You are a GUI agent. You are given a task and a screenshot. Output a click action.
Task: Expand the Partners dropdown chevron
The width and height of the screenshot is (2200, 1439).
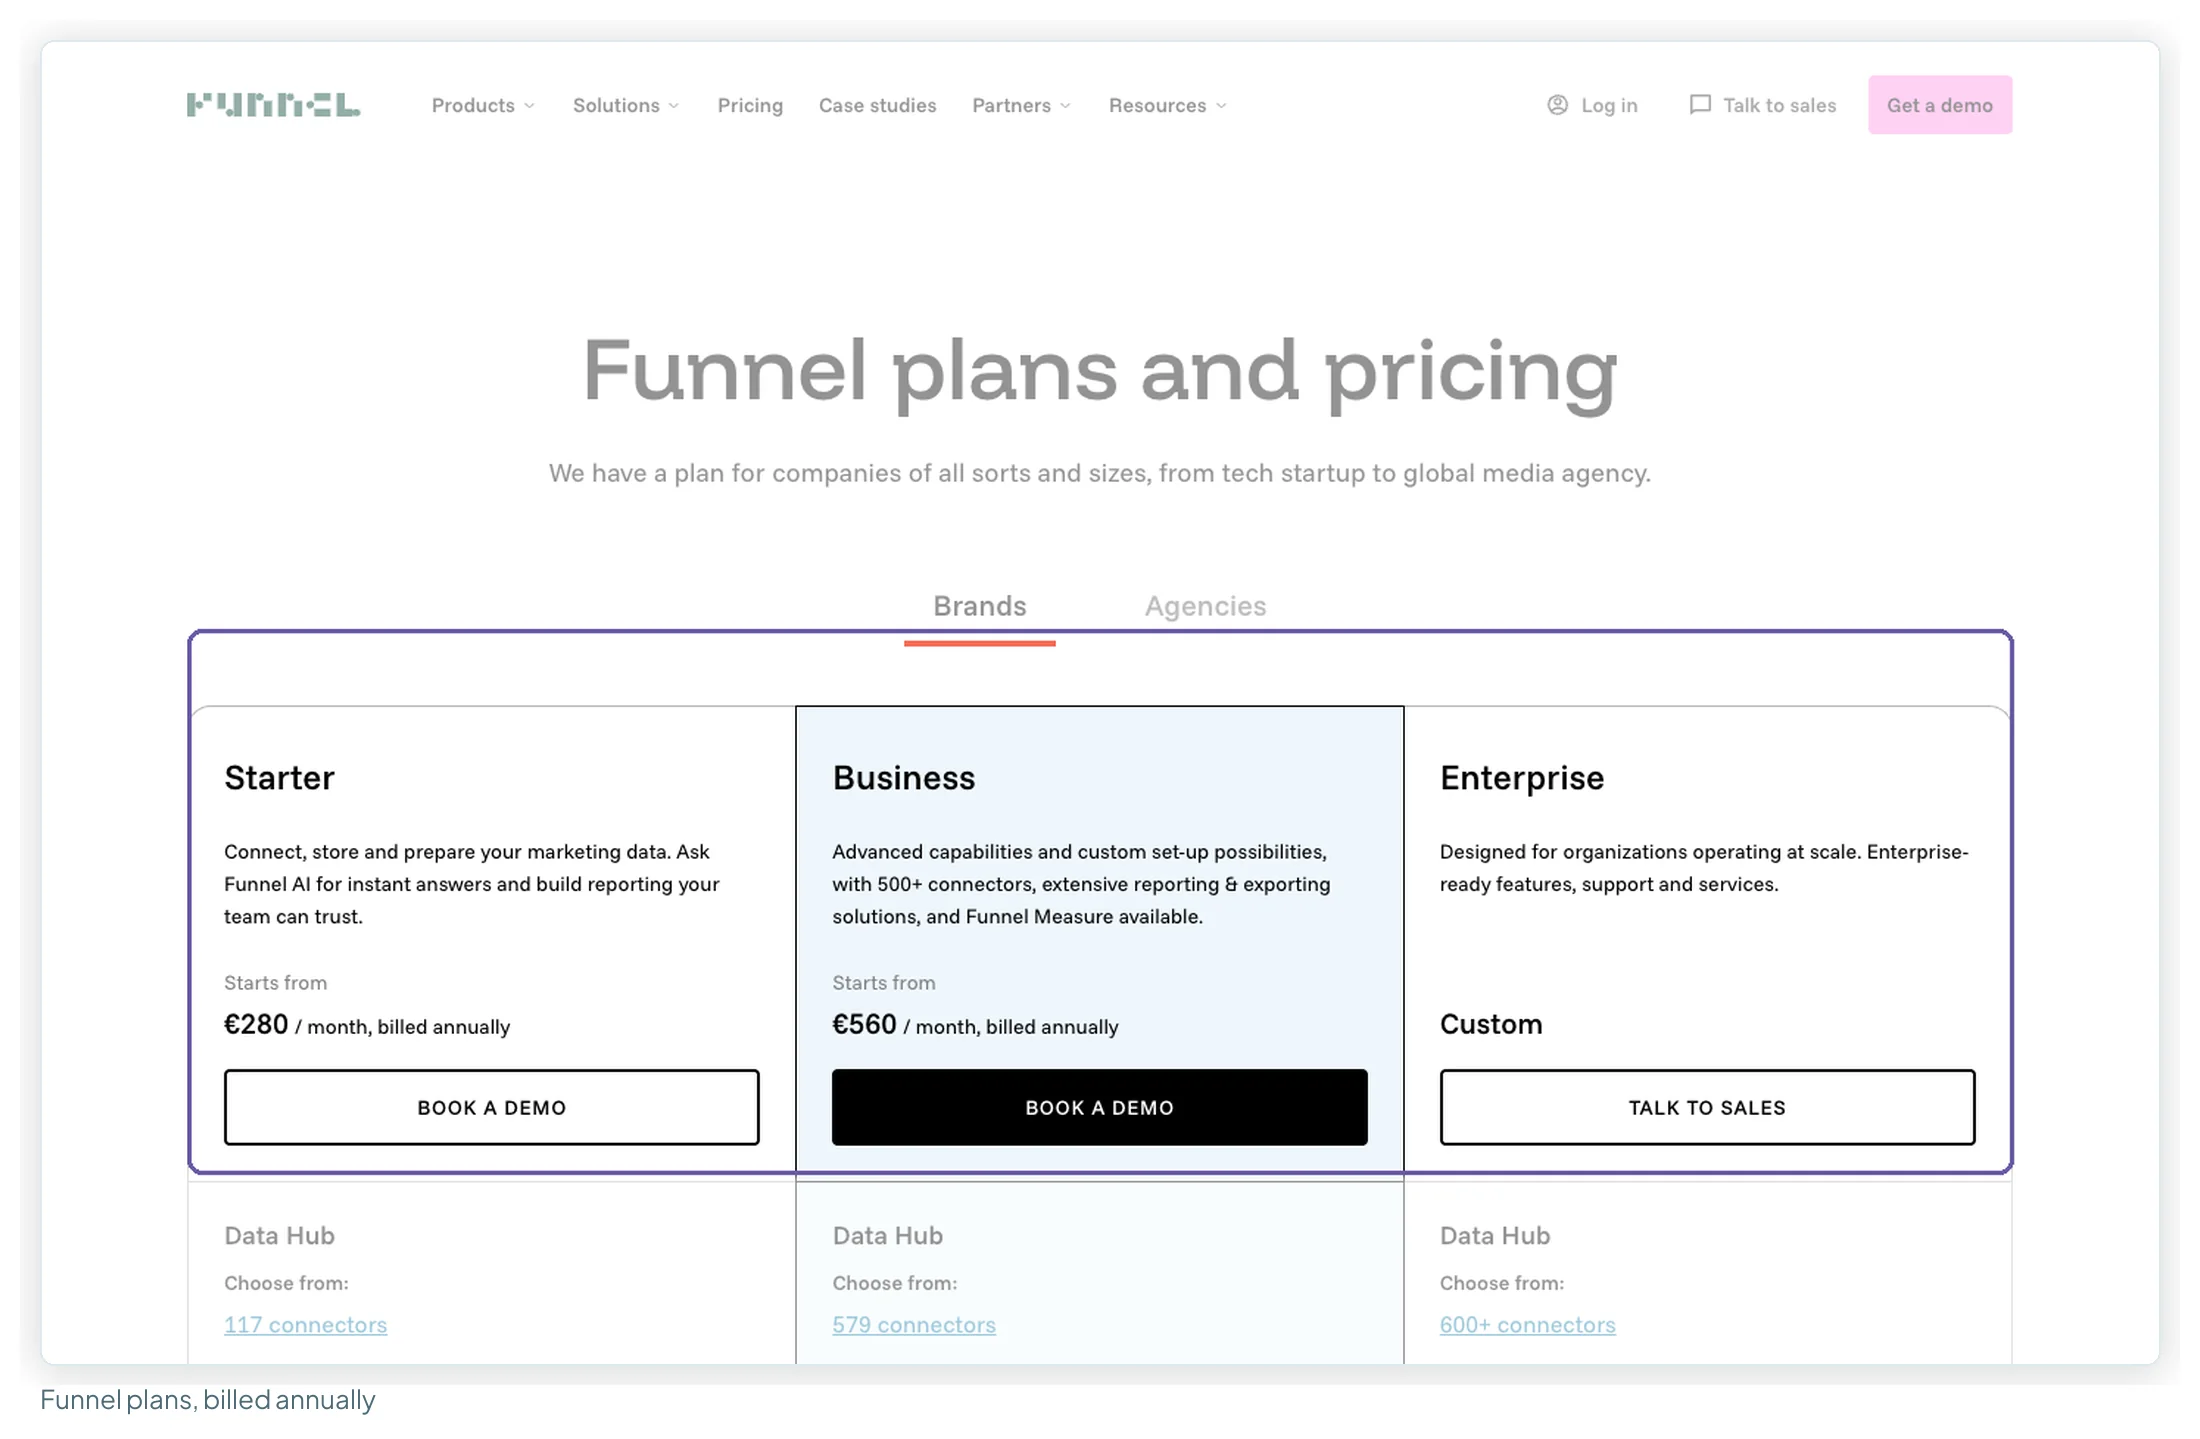[x=1065, y=106]
